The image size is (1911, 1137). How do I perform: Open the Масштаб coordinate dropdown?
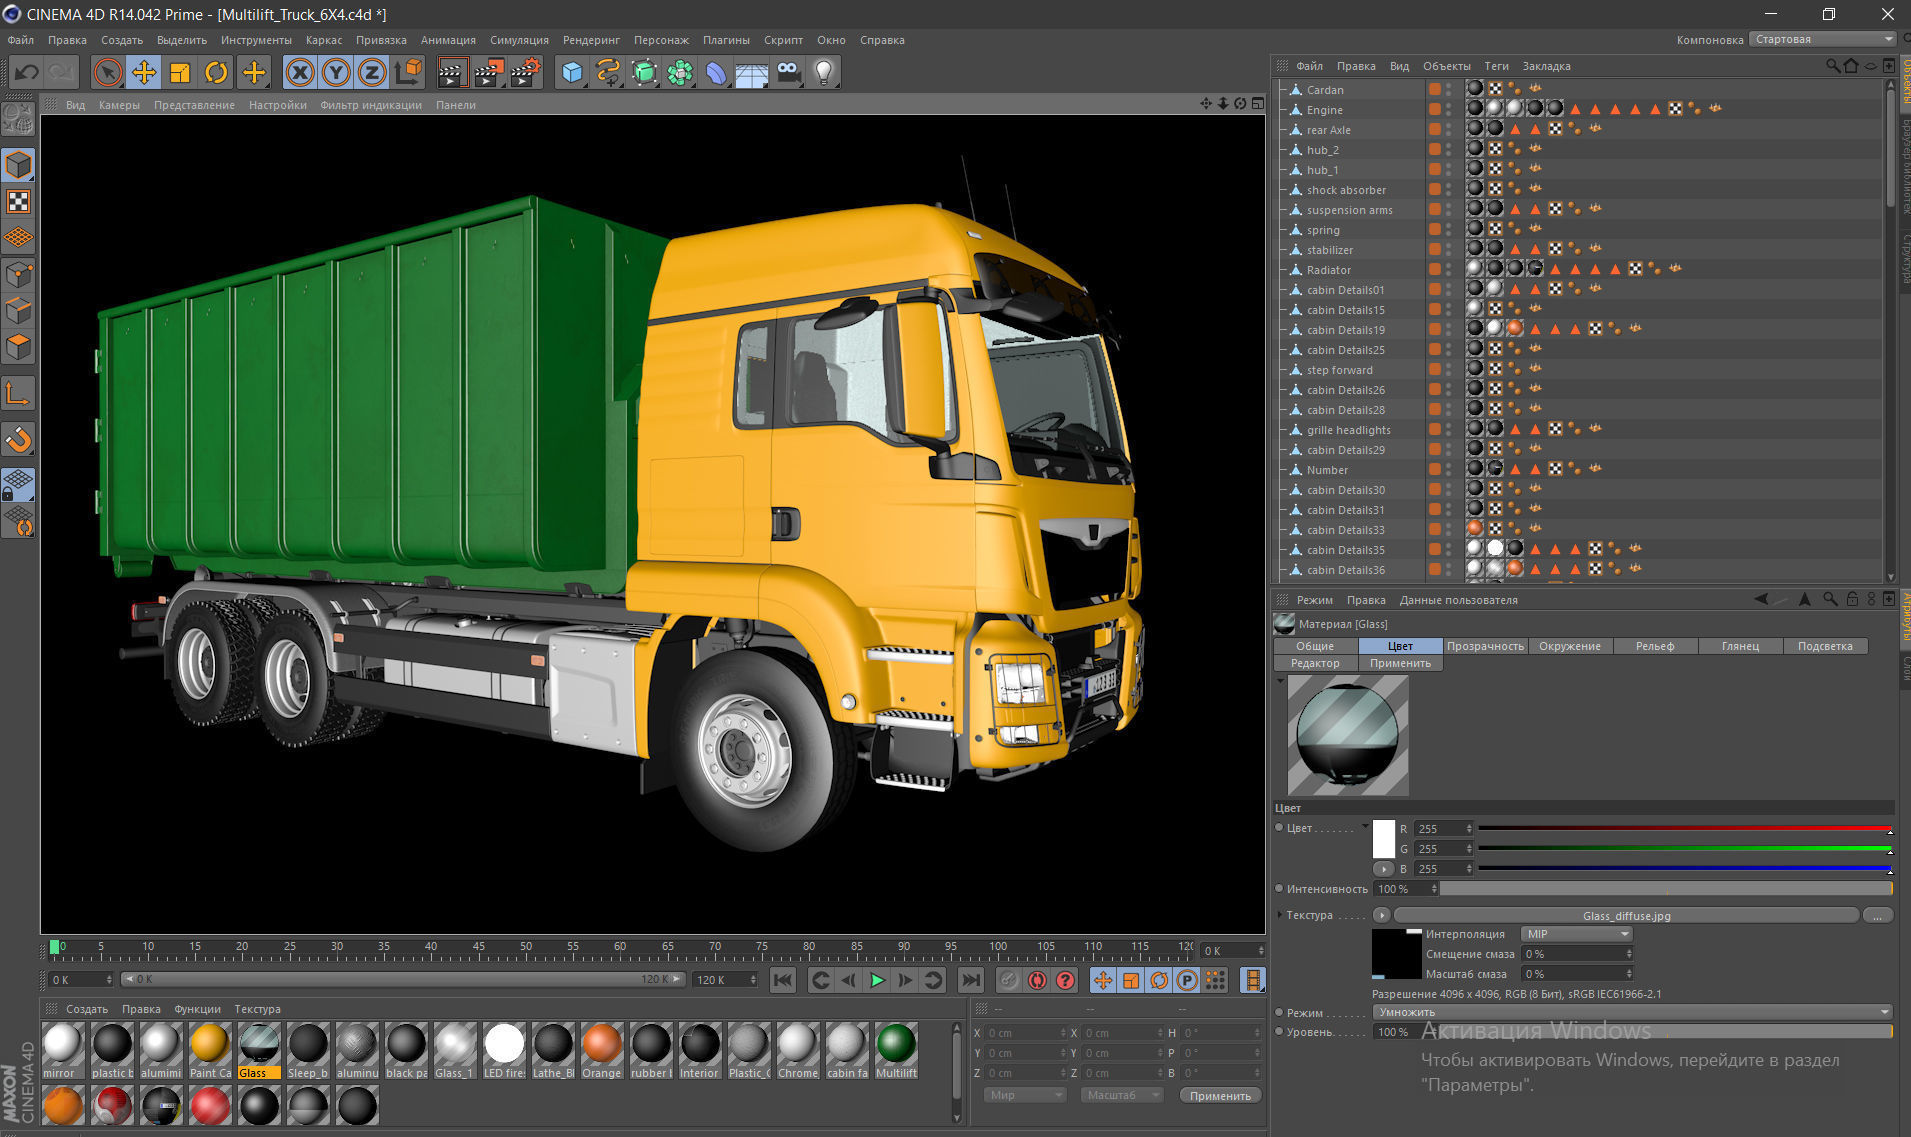1122,1095
